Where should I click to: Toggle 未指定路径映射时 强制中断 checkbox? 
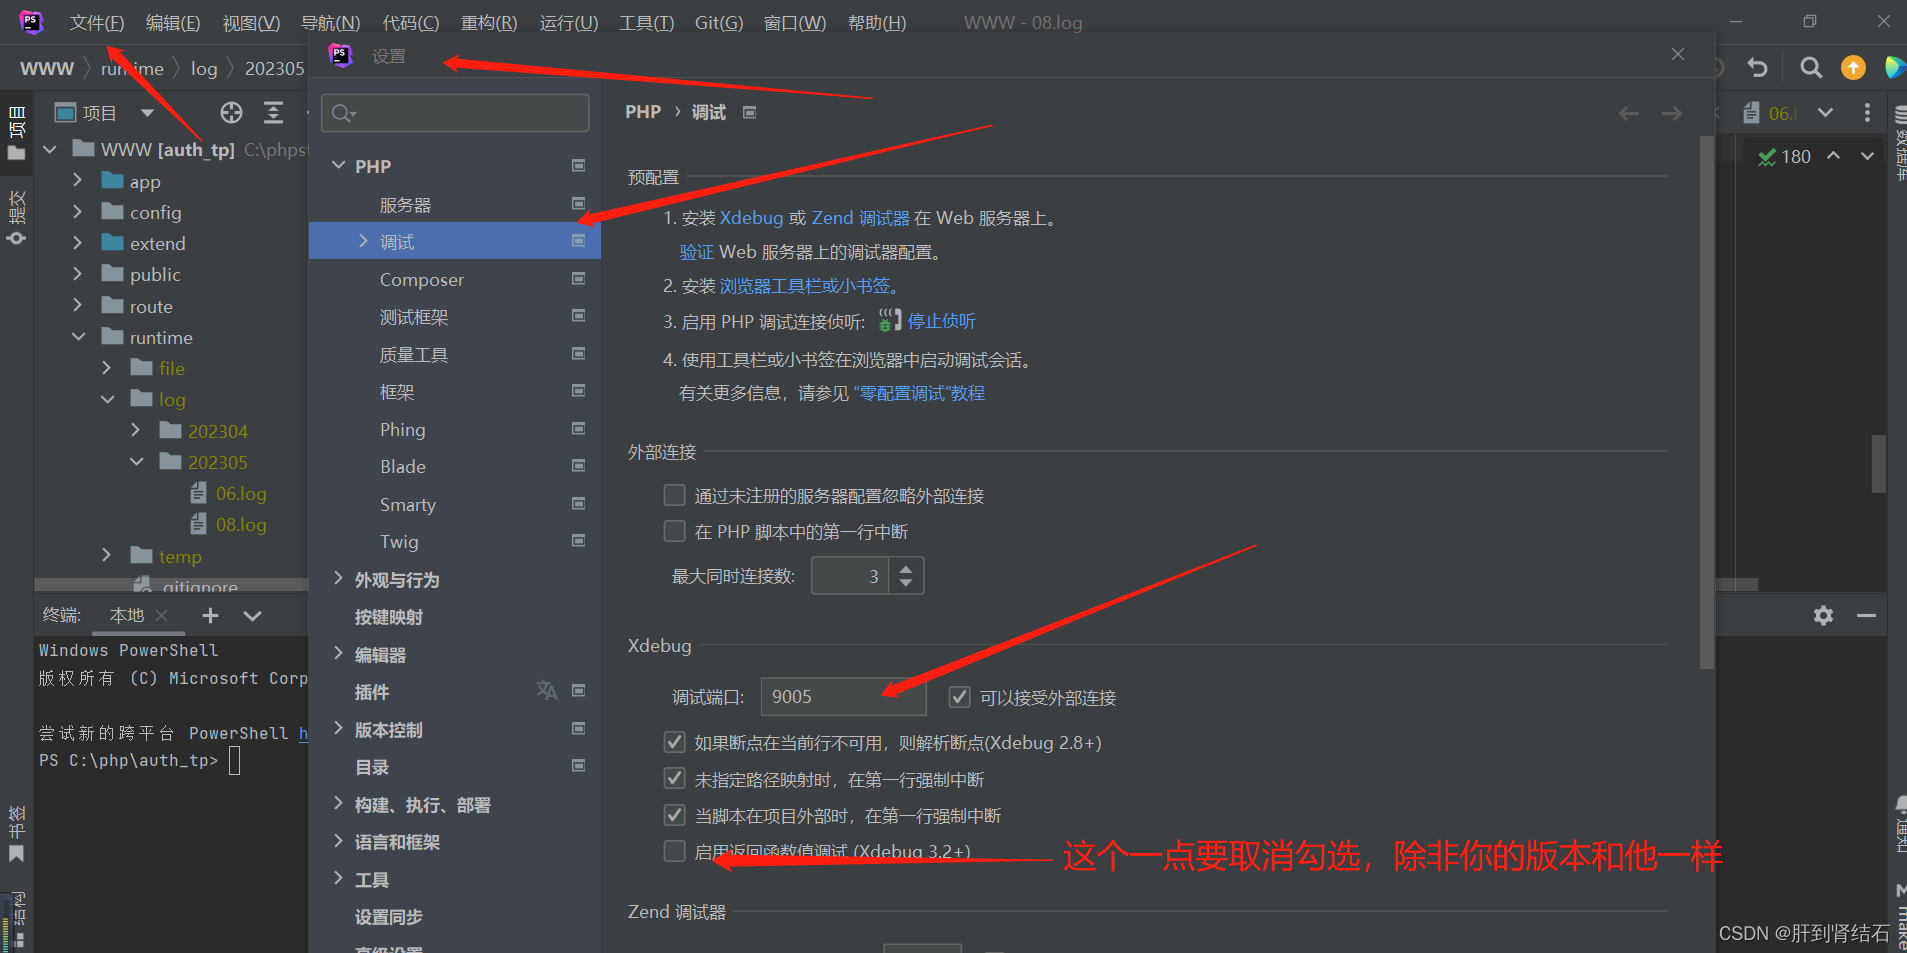click(x=675, y=778)
